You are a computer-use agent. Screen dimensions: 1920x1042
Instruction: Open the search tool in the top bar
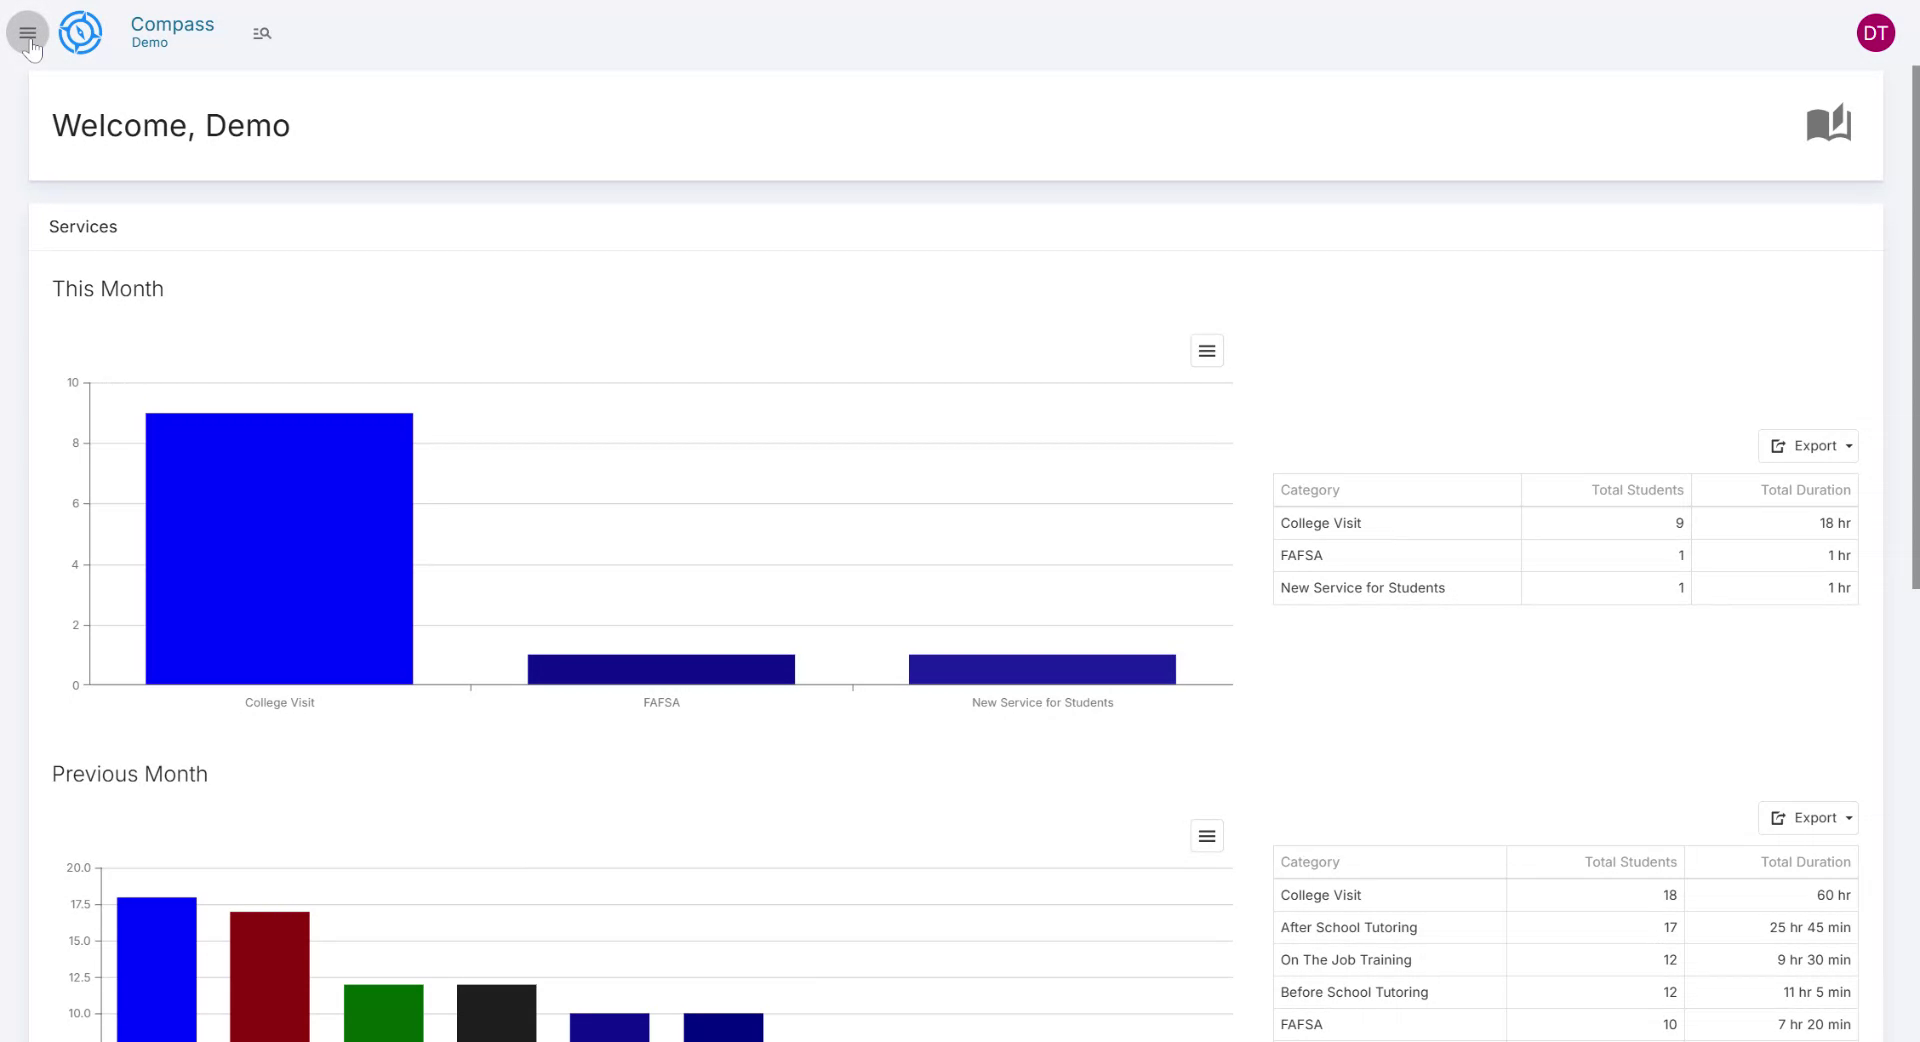tap(261, 32)
